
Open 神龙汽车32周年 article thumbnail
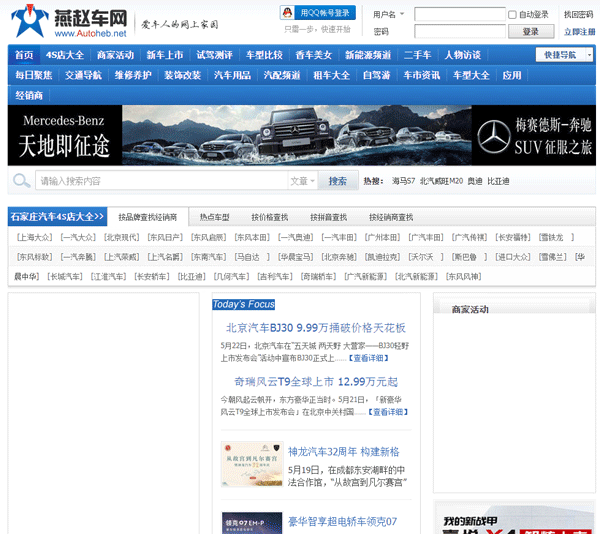(x=252, y=464)
